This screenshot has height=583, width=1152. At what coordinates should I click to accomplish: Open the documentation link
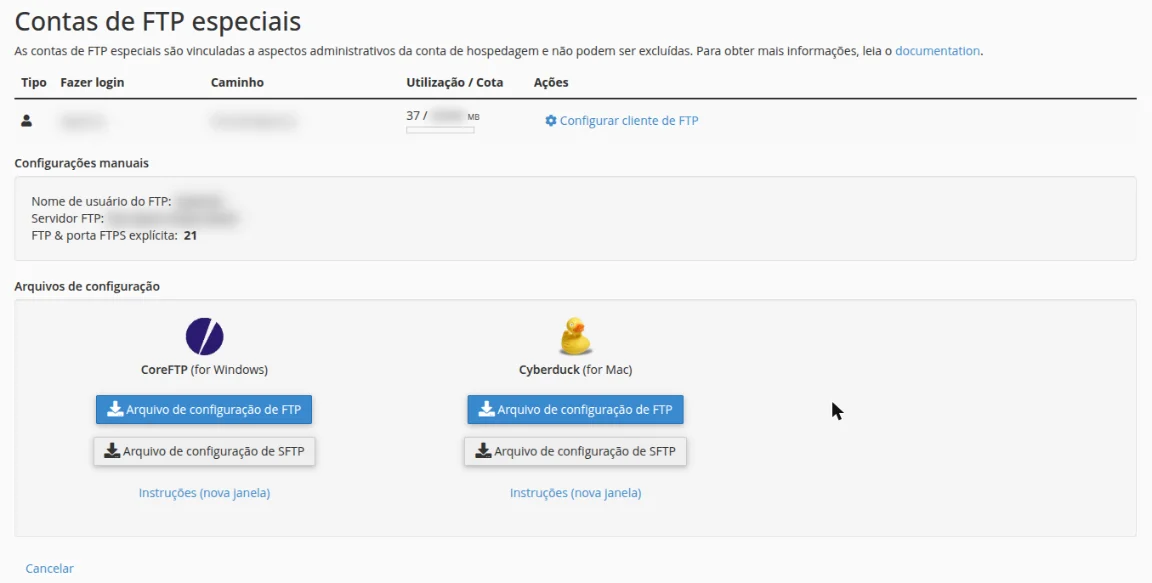point(937,51)
